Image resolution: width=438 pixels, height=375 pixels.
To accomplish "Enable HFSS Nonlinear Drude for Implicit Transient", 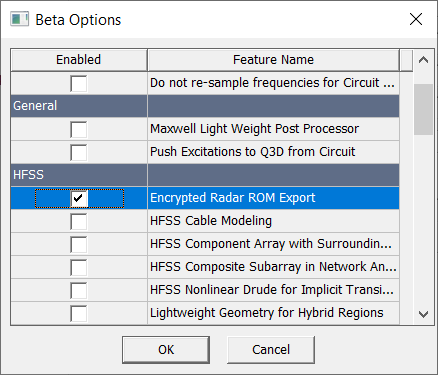I will pos(79,290).
